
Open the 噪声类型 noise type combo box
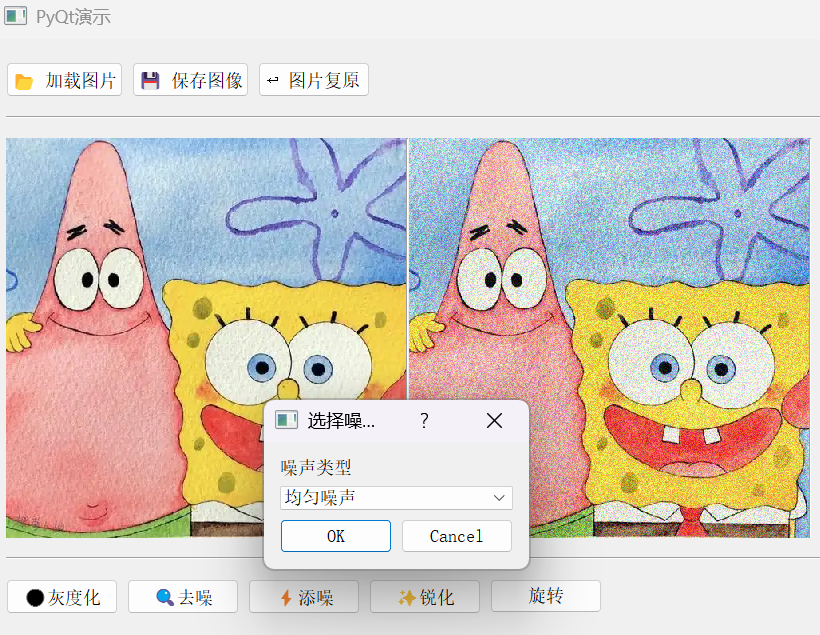[396, 498]
